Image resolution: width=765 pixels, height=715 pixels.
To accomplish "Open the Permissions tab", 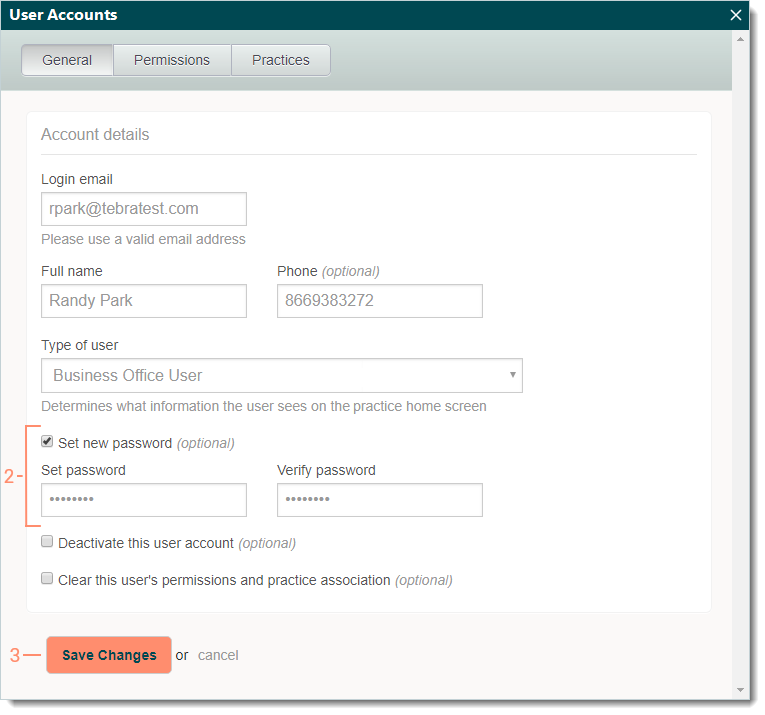I will pos(172,60).
